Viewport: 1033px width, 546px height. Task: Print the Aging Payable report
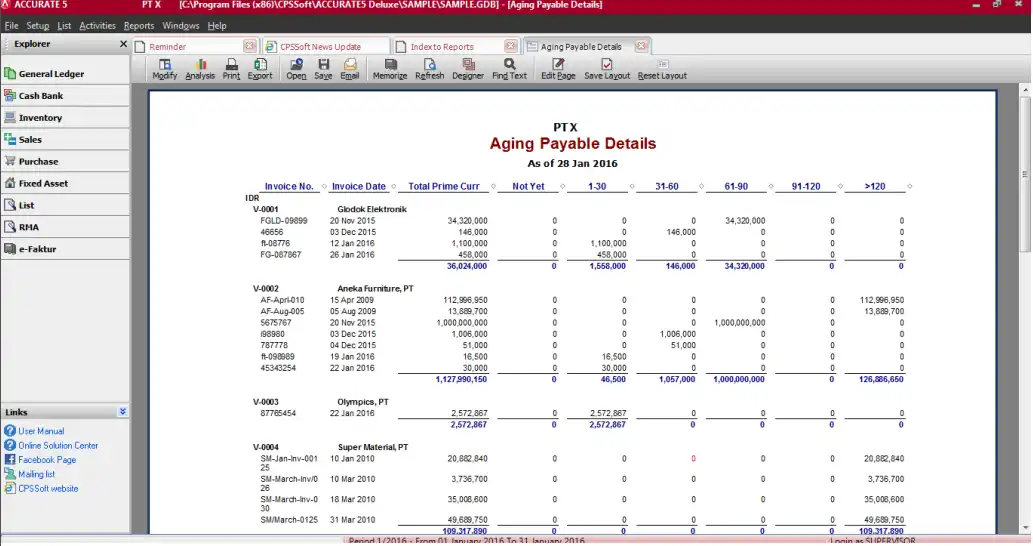tap(231, 68)
